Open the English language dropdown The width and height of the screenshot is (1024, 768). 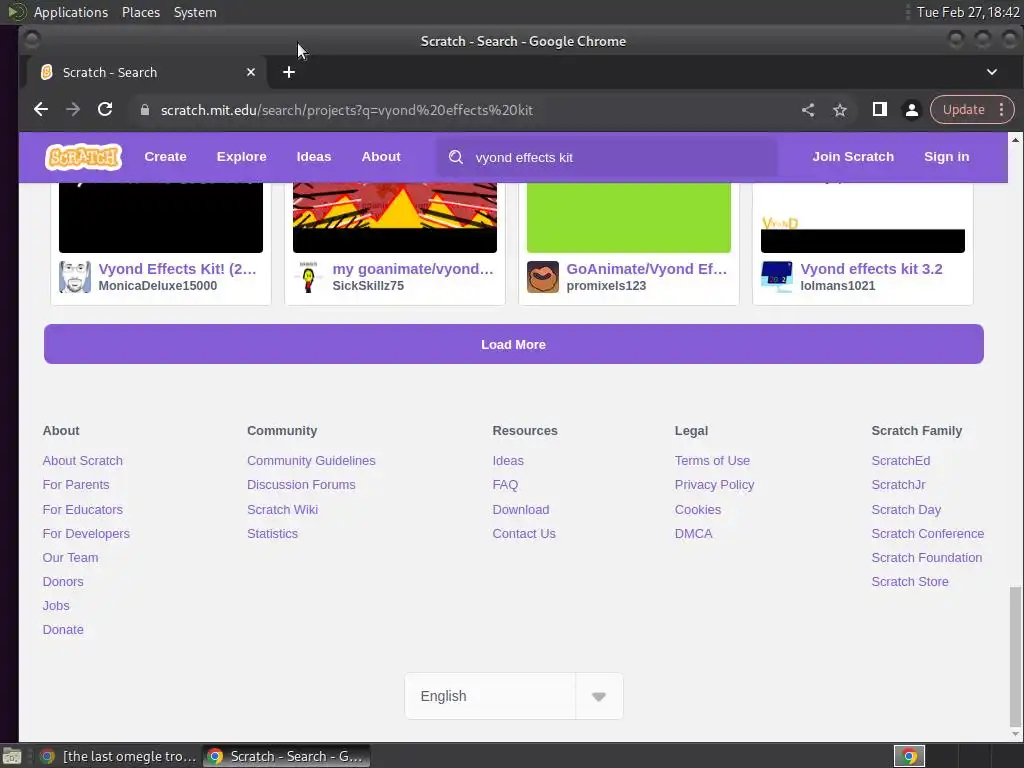513,696
